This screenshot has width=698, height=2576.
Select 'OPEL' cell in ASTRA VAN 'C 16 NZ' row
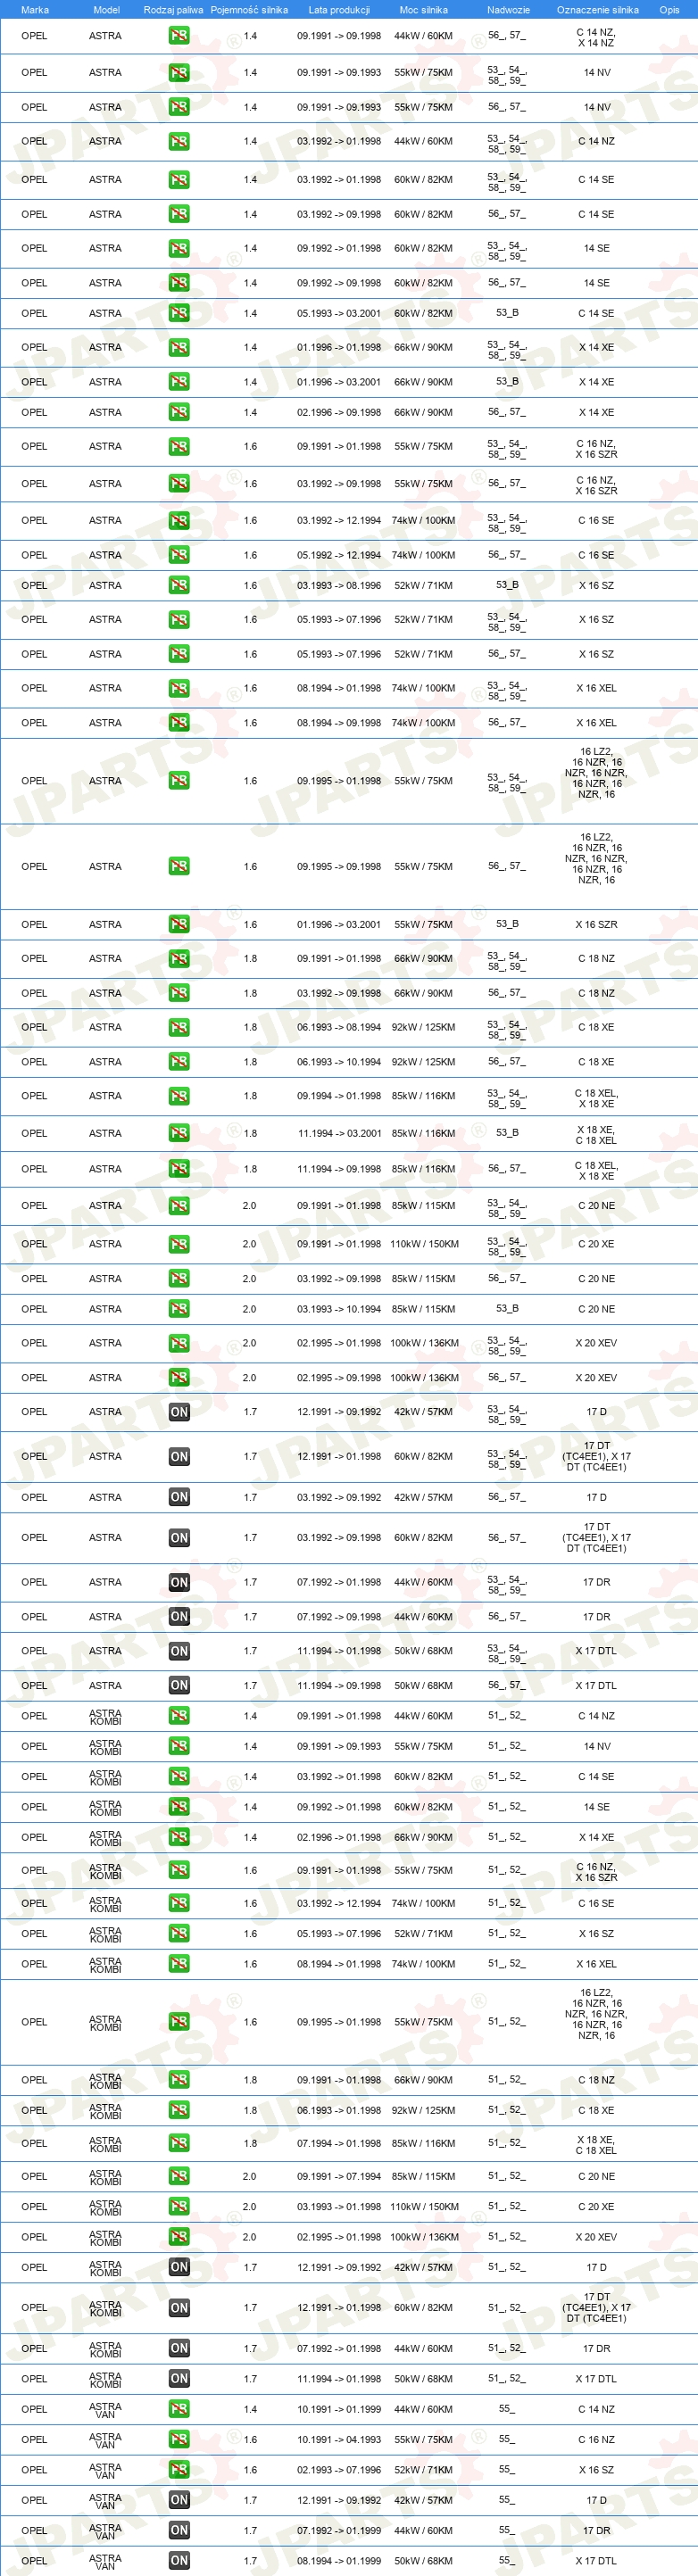click(34, 2439)
